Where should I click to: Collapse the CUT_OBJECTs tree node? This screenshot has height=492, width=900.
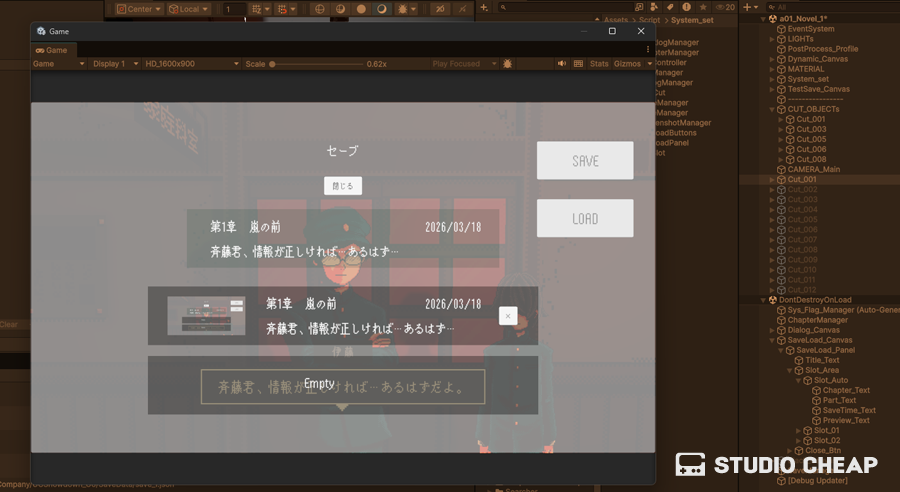pos(772,109)
